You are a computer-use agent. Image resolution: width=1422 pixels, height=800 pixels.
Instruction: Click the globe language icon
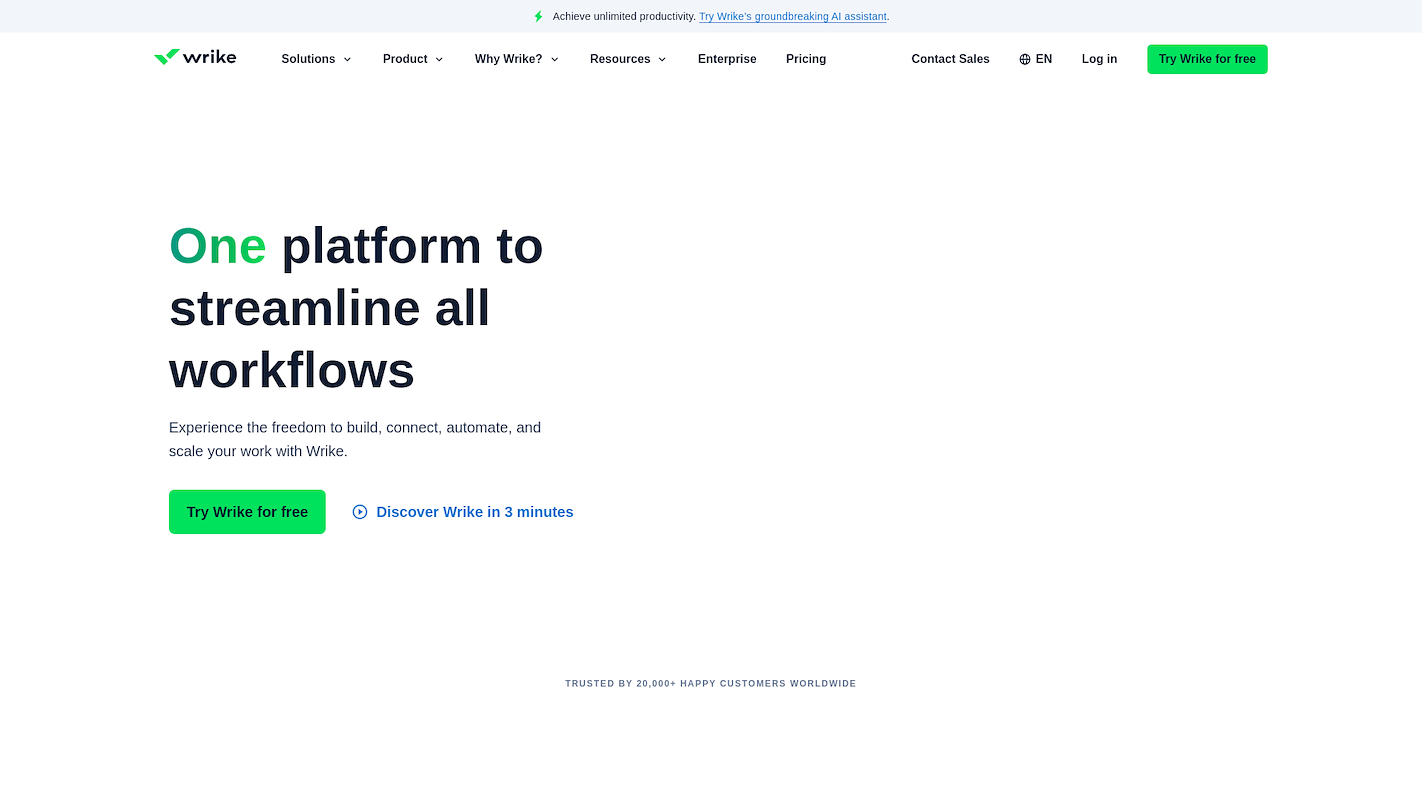pos(1025,59)
